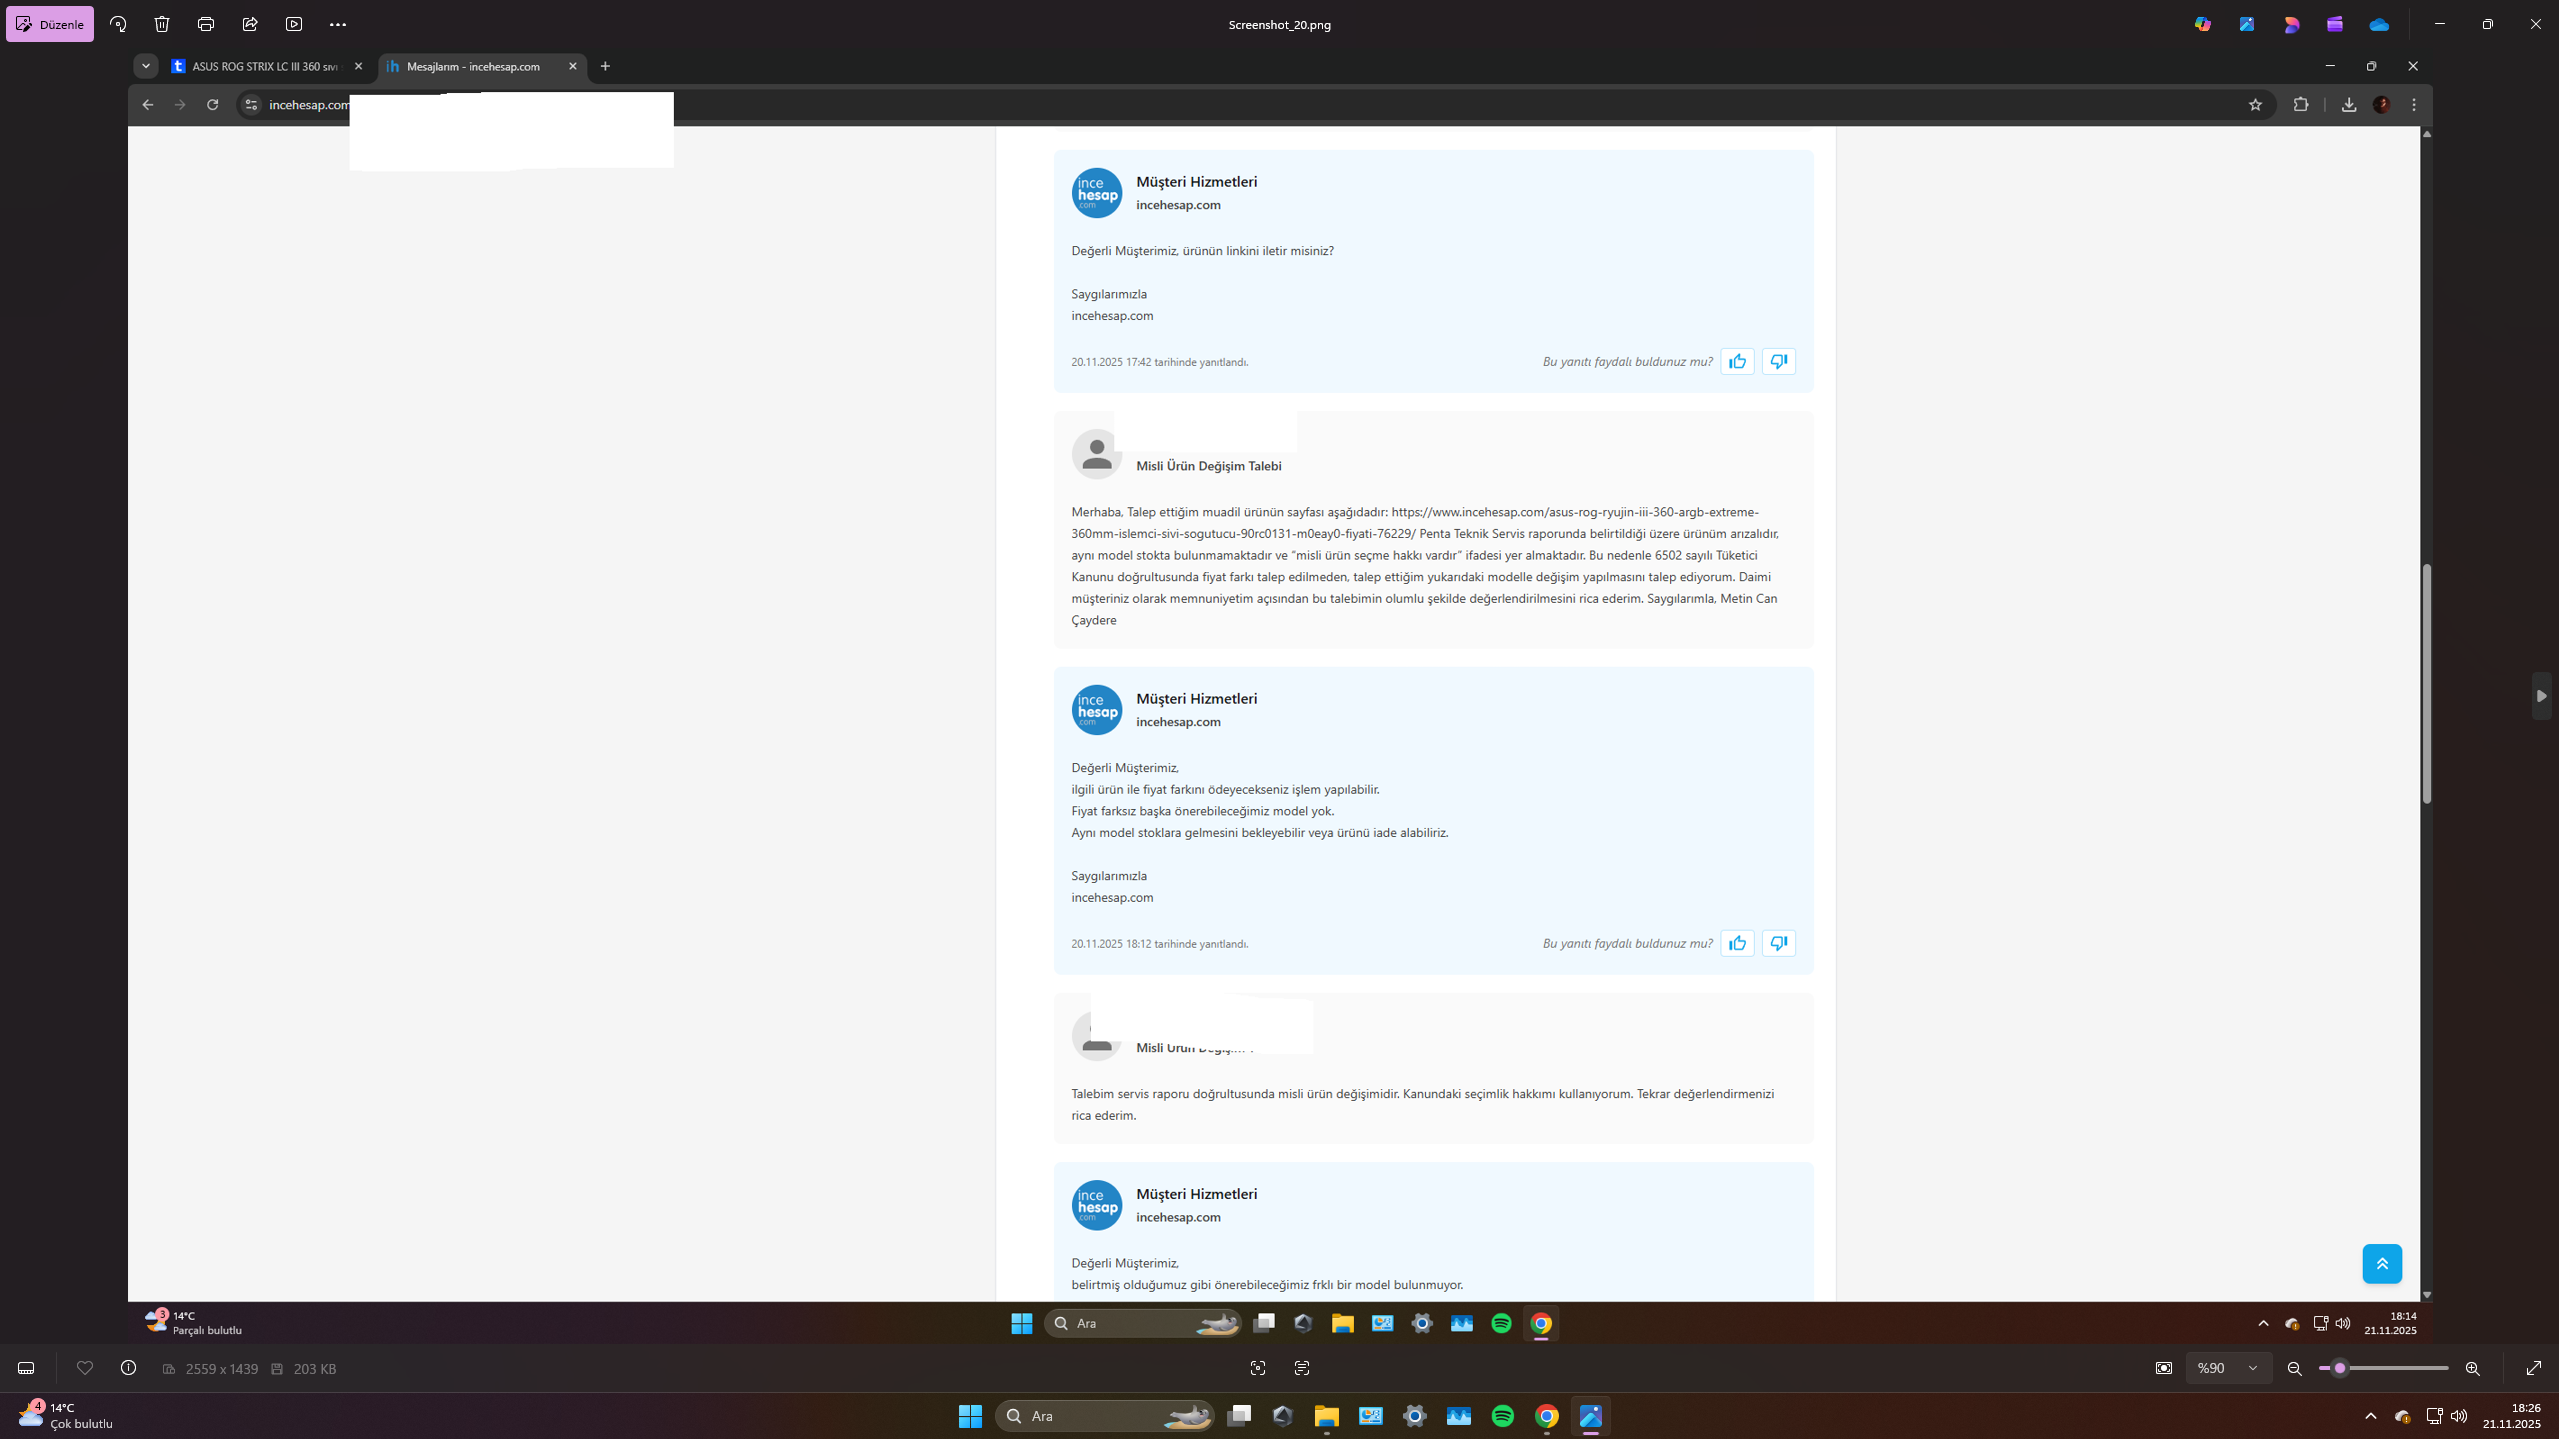This screenshot has height=1439, width=2559.
Task: Click the Parçalı bulutlu weather in pictured taskbar
Action: pos(195,1322)
